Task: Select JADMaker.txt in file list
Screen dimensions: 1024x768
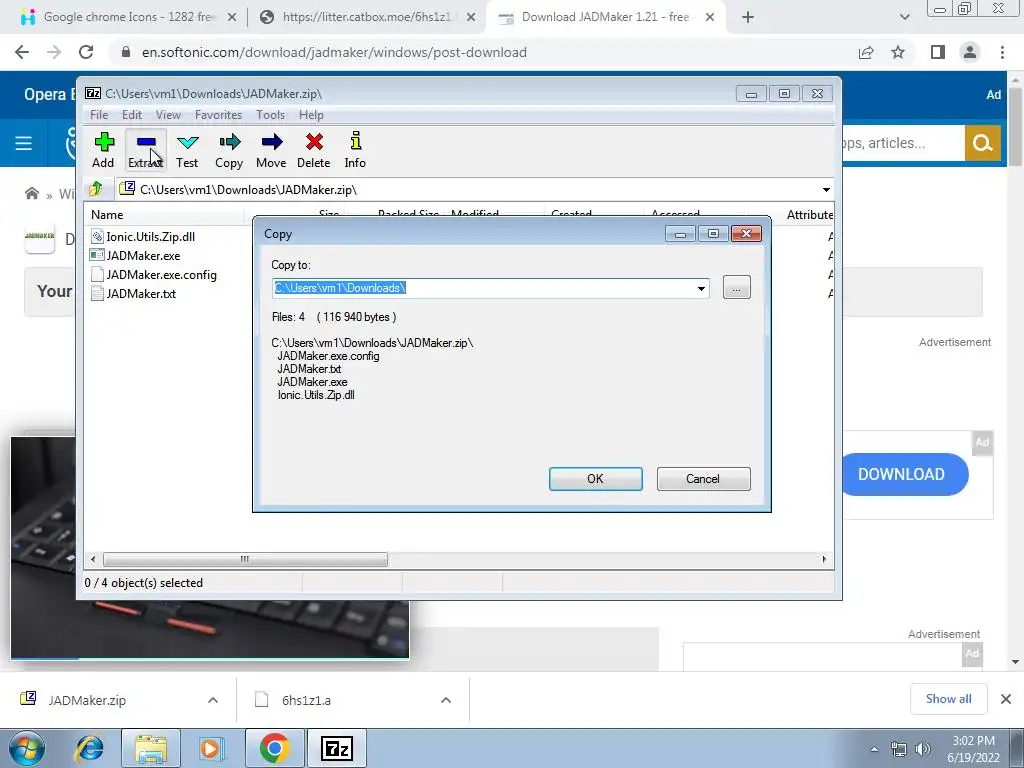Action: (x=141, y=294)
